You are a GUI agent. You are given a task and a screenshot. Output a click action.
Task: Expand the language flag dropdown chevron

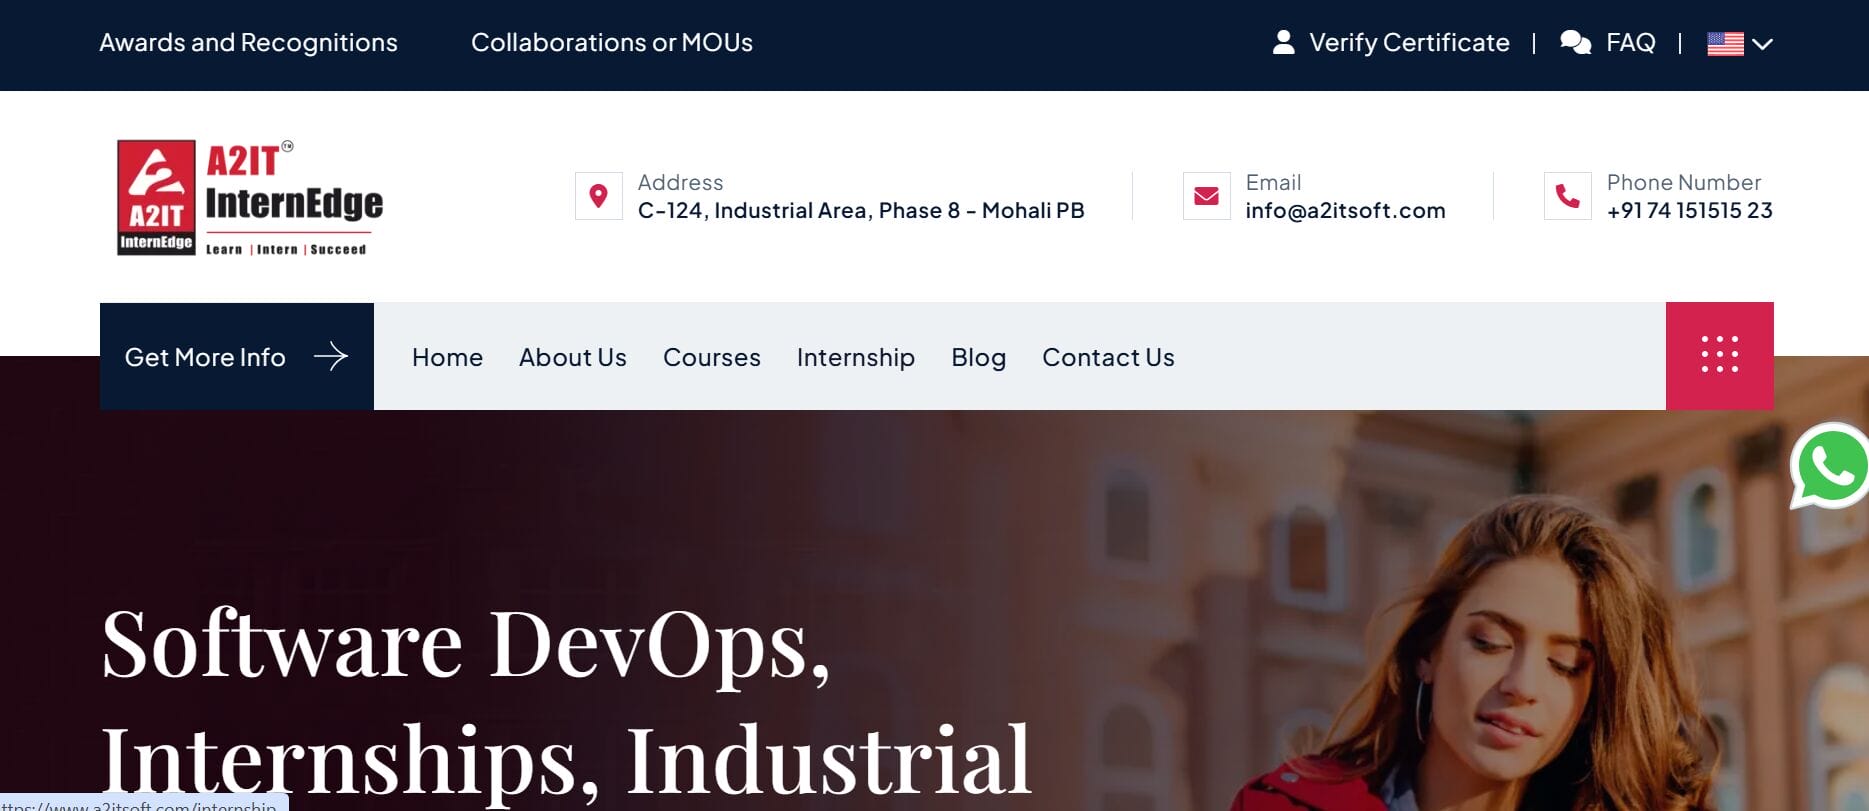[x=1762, y=44]
